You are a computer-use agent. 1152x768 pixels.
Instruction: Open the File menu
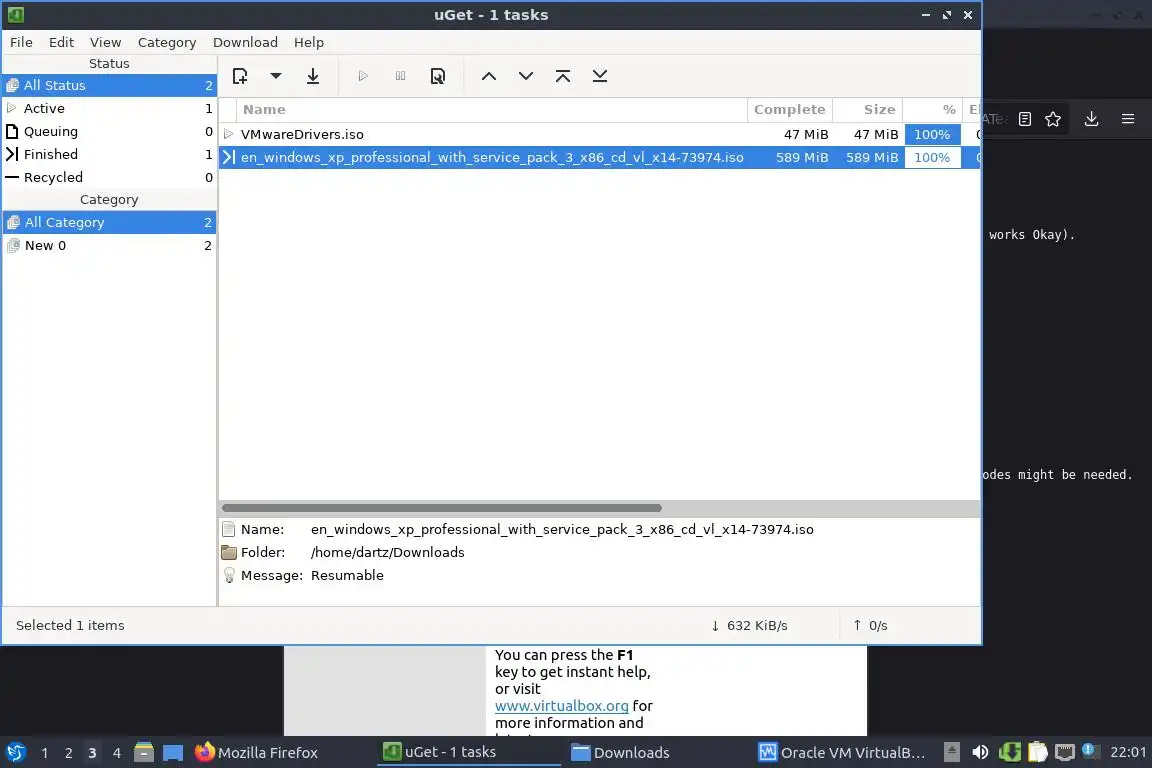click(x=21, y=43)
